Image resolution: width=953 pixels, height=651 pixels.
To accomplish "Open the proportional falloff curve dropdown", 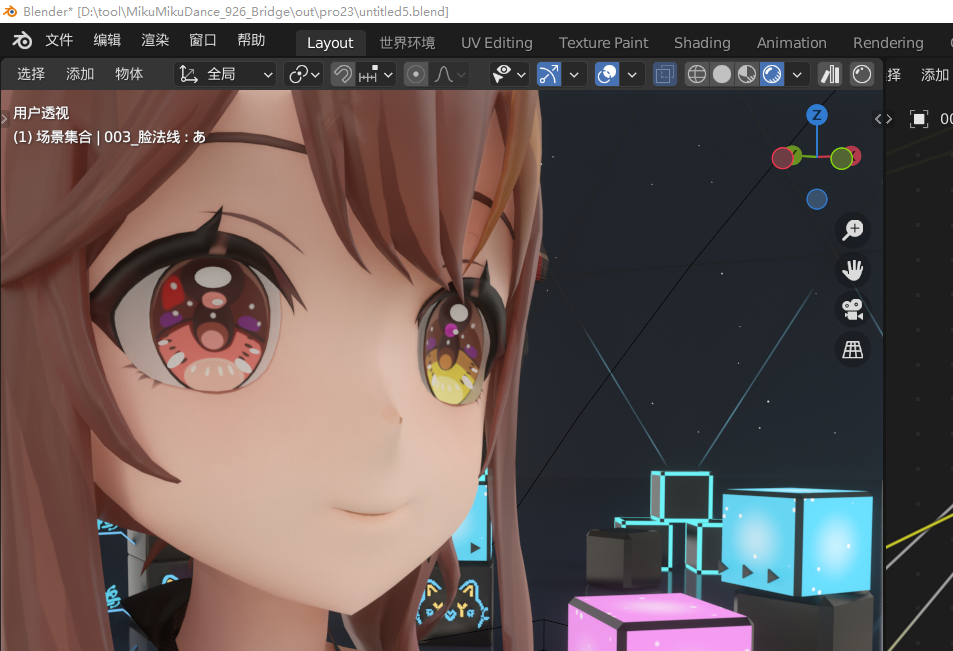I will coord(449,75).
